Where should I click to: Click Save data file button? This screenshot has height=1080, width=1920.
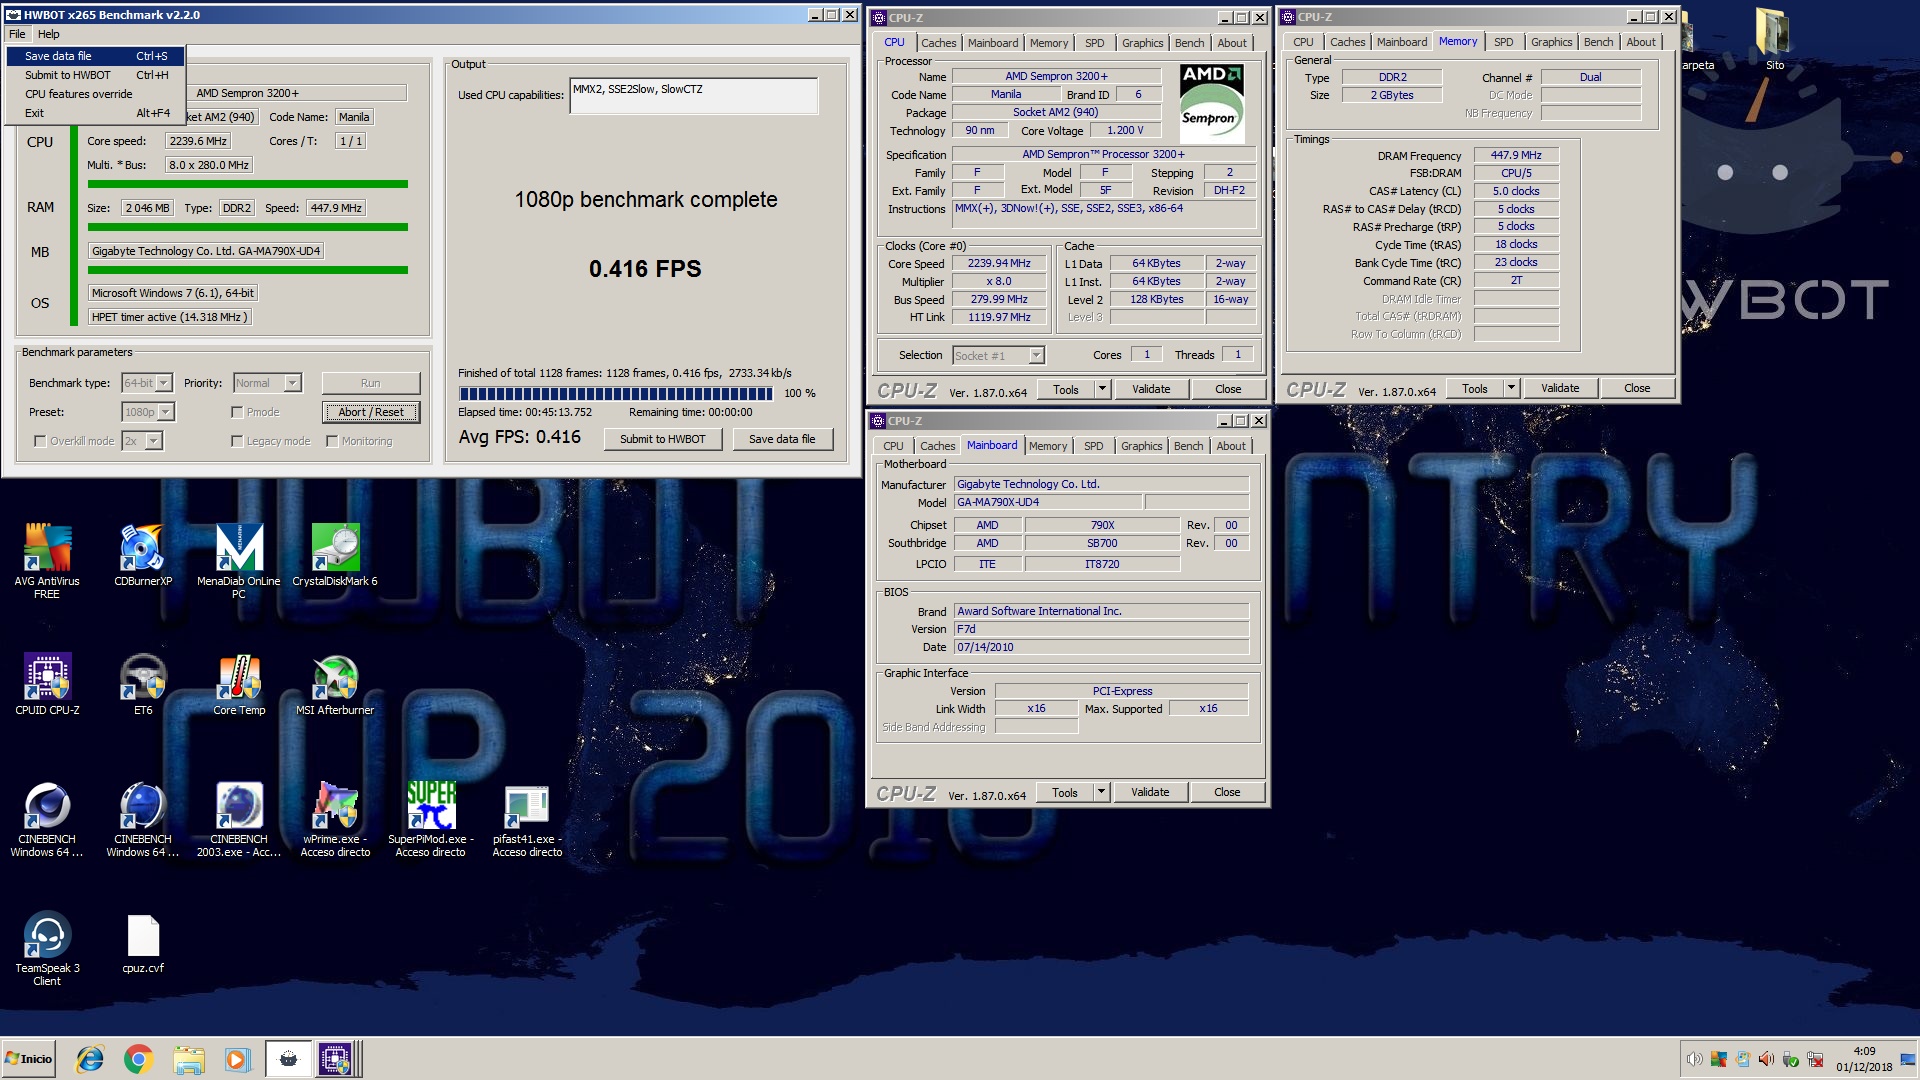coord(781,439)
